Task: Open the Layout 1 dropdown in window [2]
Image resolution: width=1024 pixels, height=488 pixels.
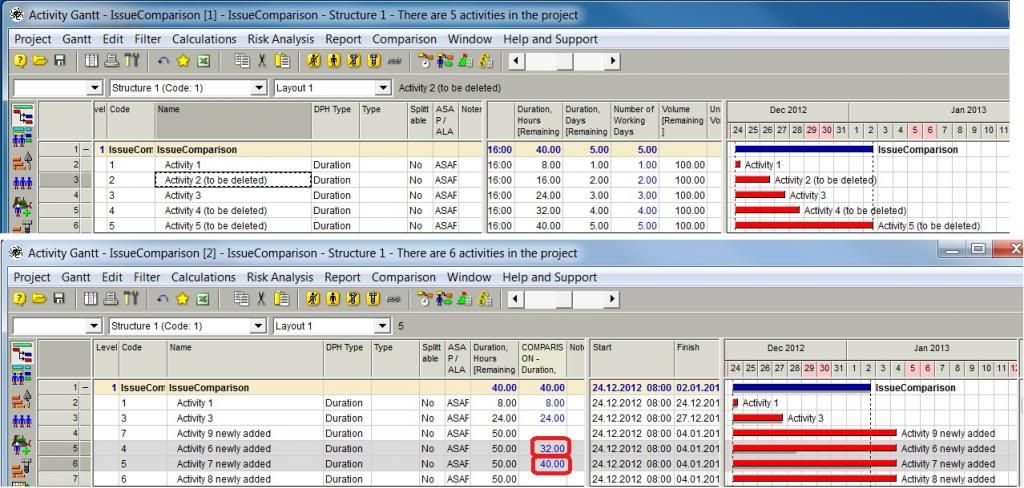Action: [382, 325]
